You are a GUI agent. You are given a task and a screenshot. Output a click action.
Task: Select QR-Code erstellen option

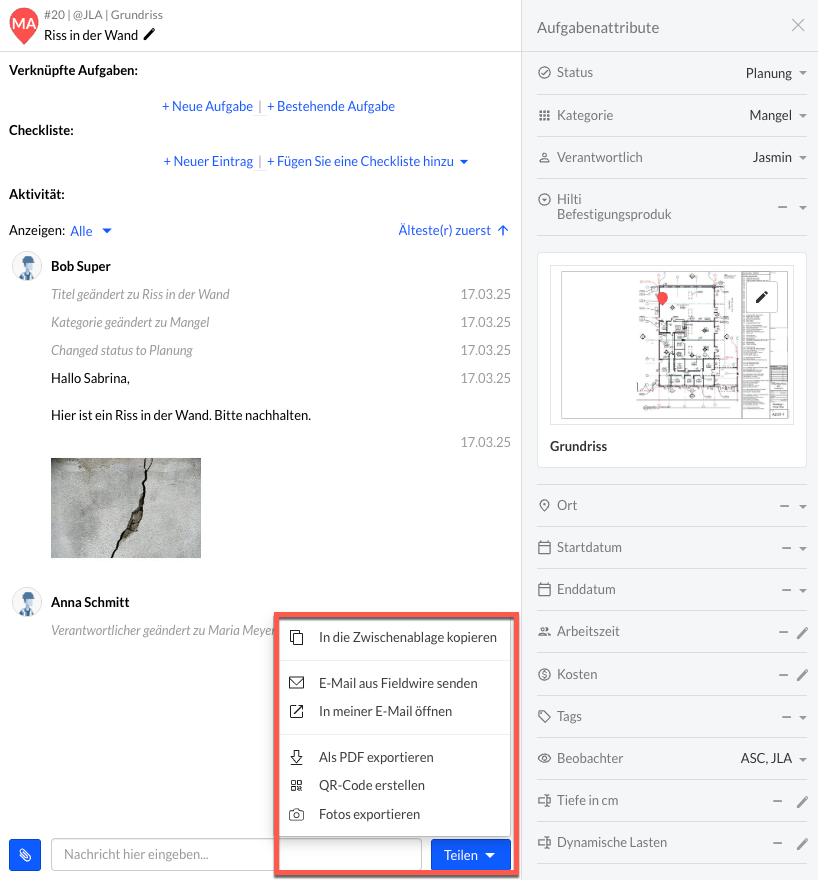coord(371,786)
